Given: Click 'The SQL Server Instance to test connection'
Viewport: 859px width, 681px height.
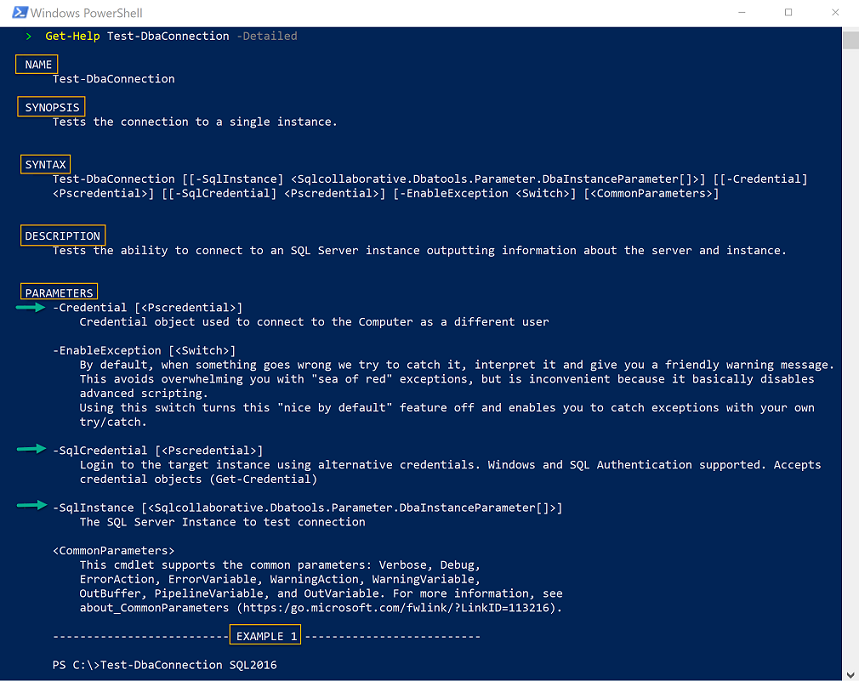Looking at the screenshot, I should 222,522.
